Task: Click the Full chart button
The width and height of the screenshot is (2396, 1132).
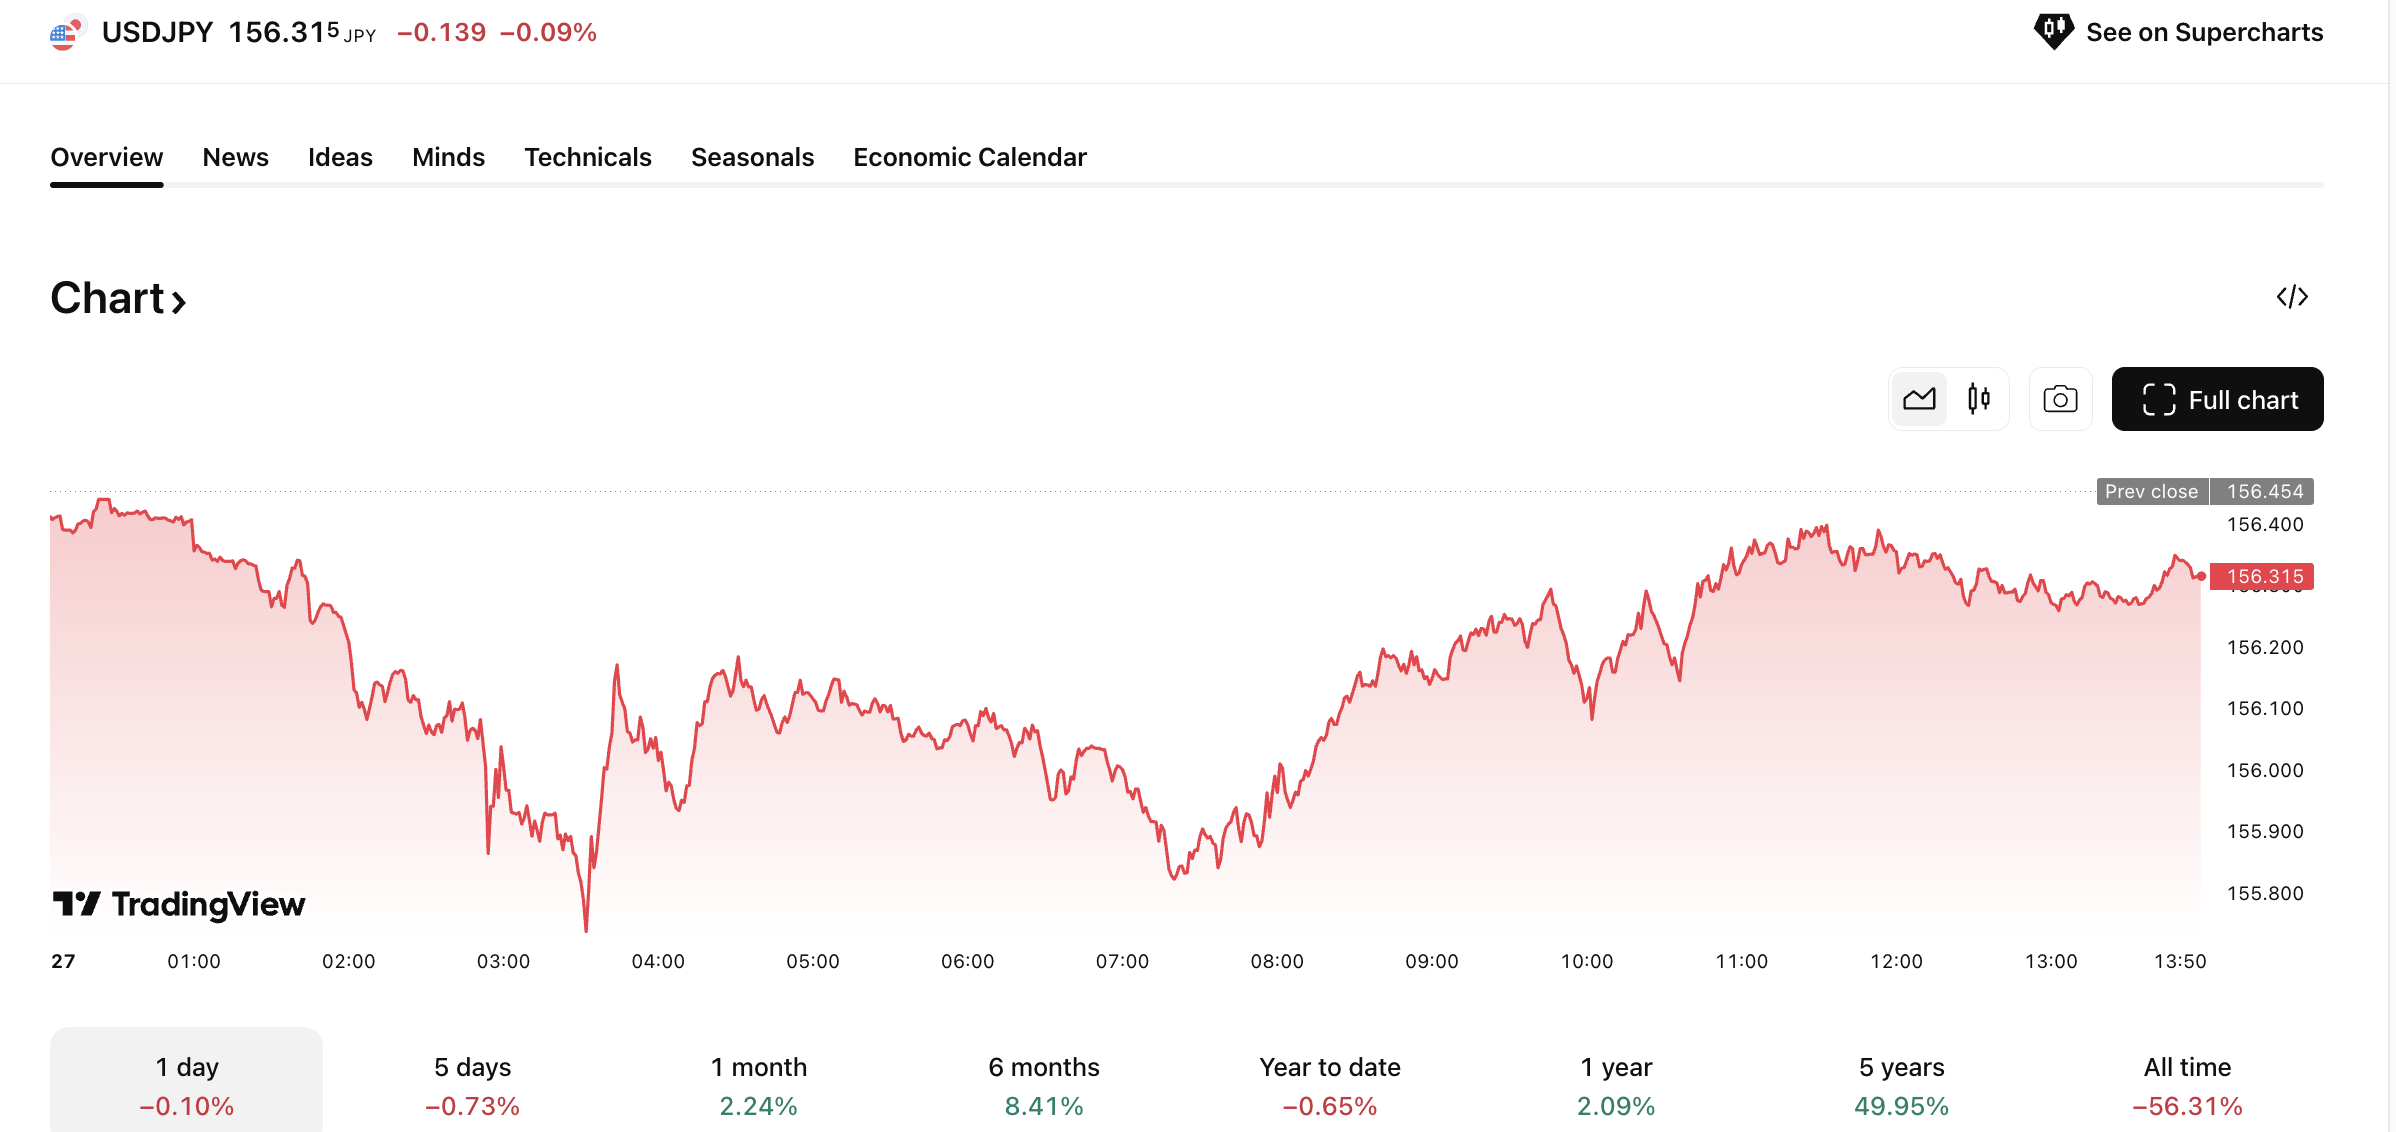Action: 2217,399
